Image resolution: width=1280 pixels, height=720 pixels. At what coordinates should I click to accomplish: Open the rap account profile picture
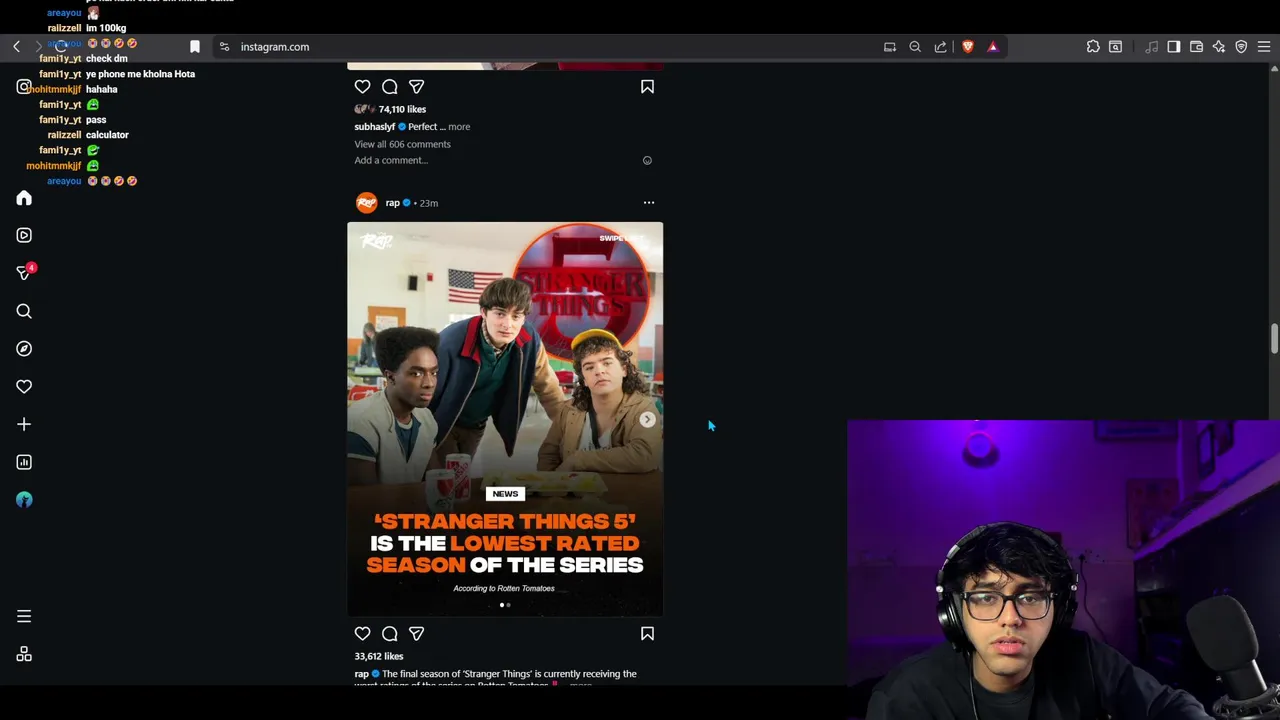tap(366, 203)
